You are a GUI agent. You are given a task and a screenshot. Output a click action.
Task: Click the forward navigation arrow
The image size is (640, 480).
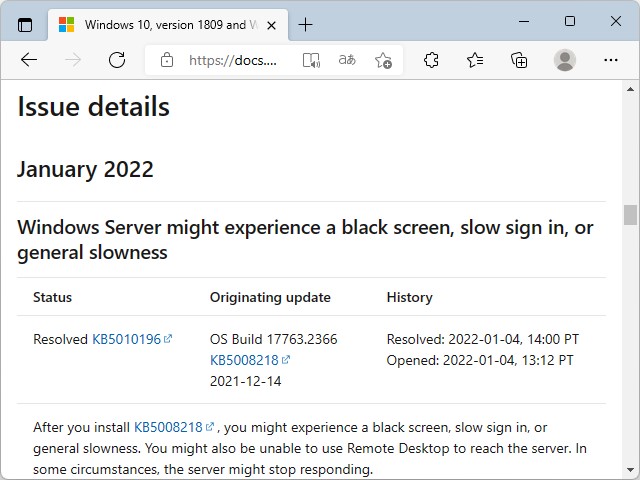point(73,60)
